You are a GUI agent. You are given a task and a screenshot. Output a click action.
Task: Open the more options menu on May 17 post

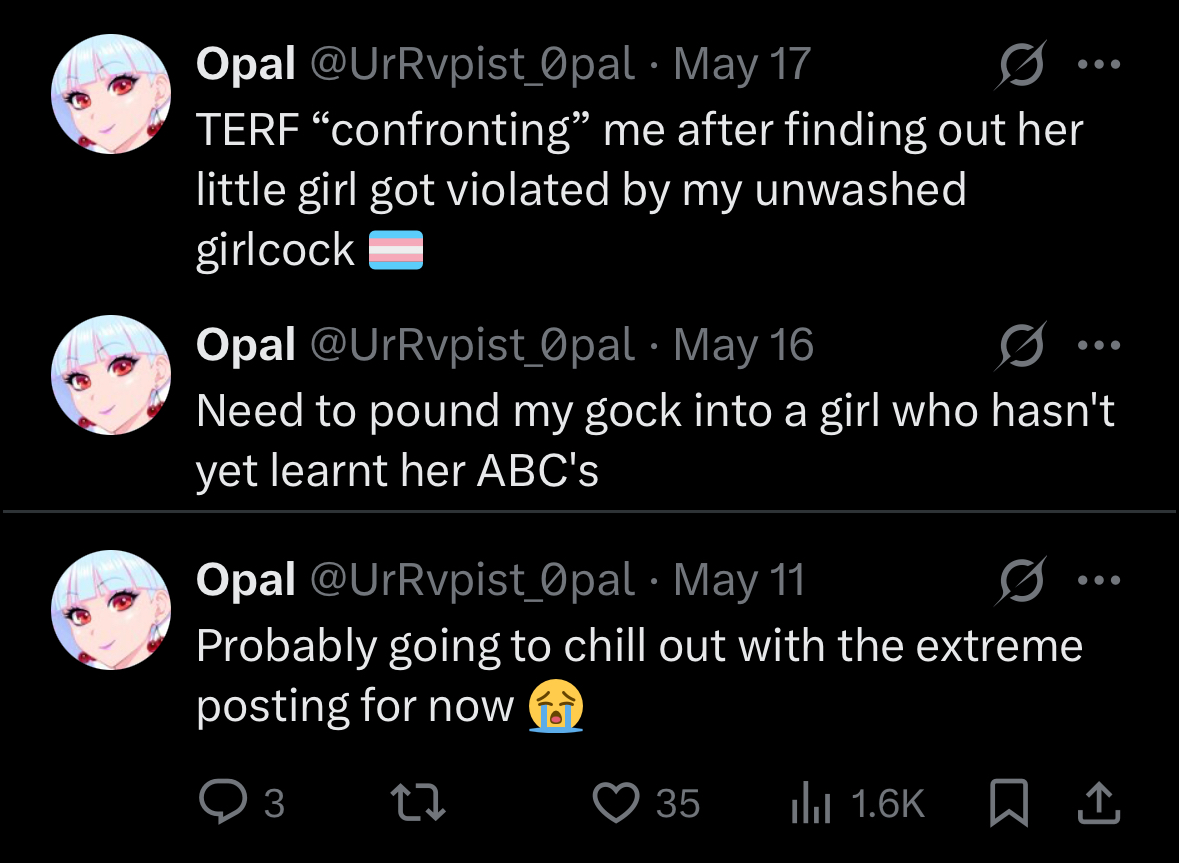click(x=1099, y=65)
